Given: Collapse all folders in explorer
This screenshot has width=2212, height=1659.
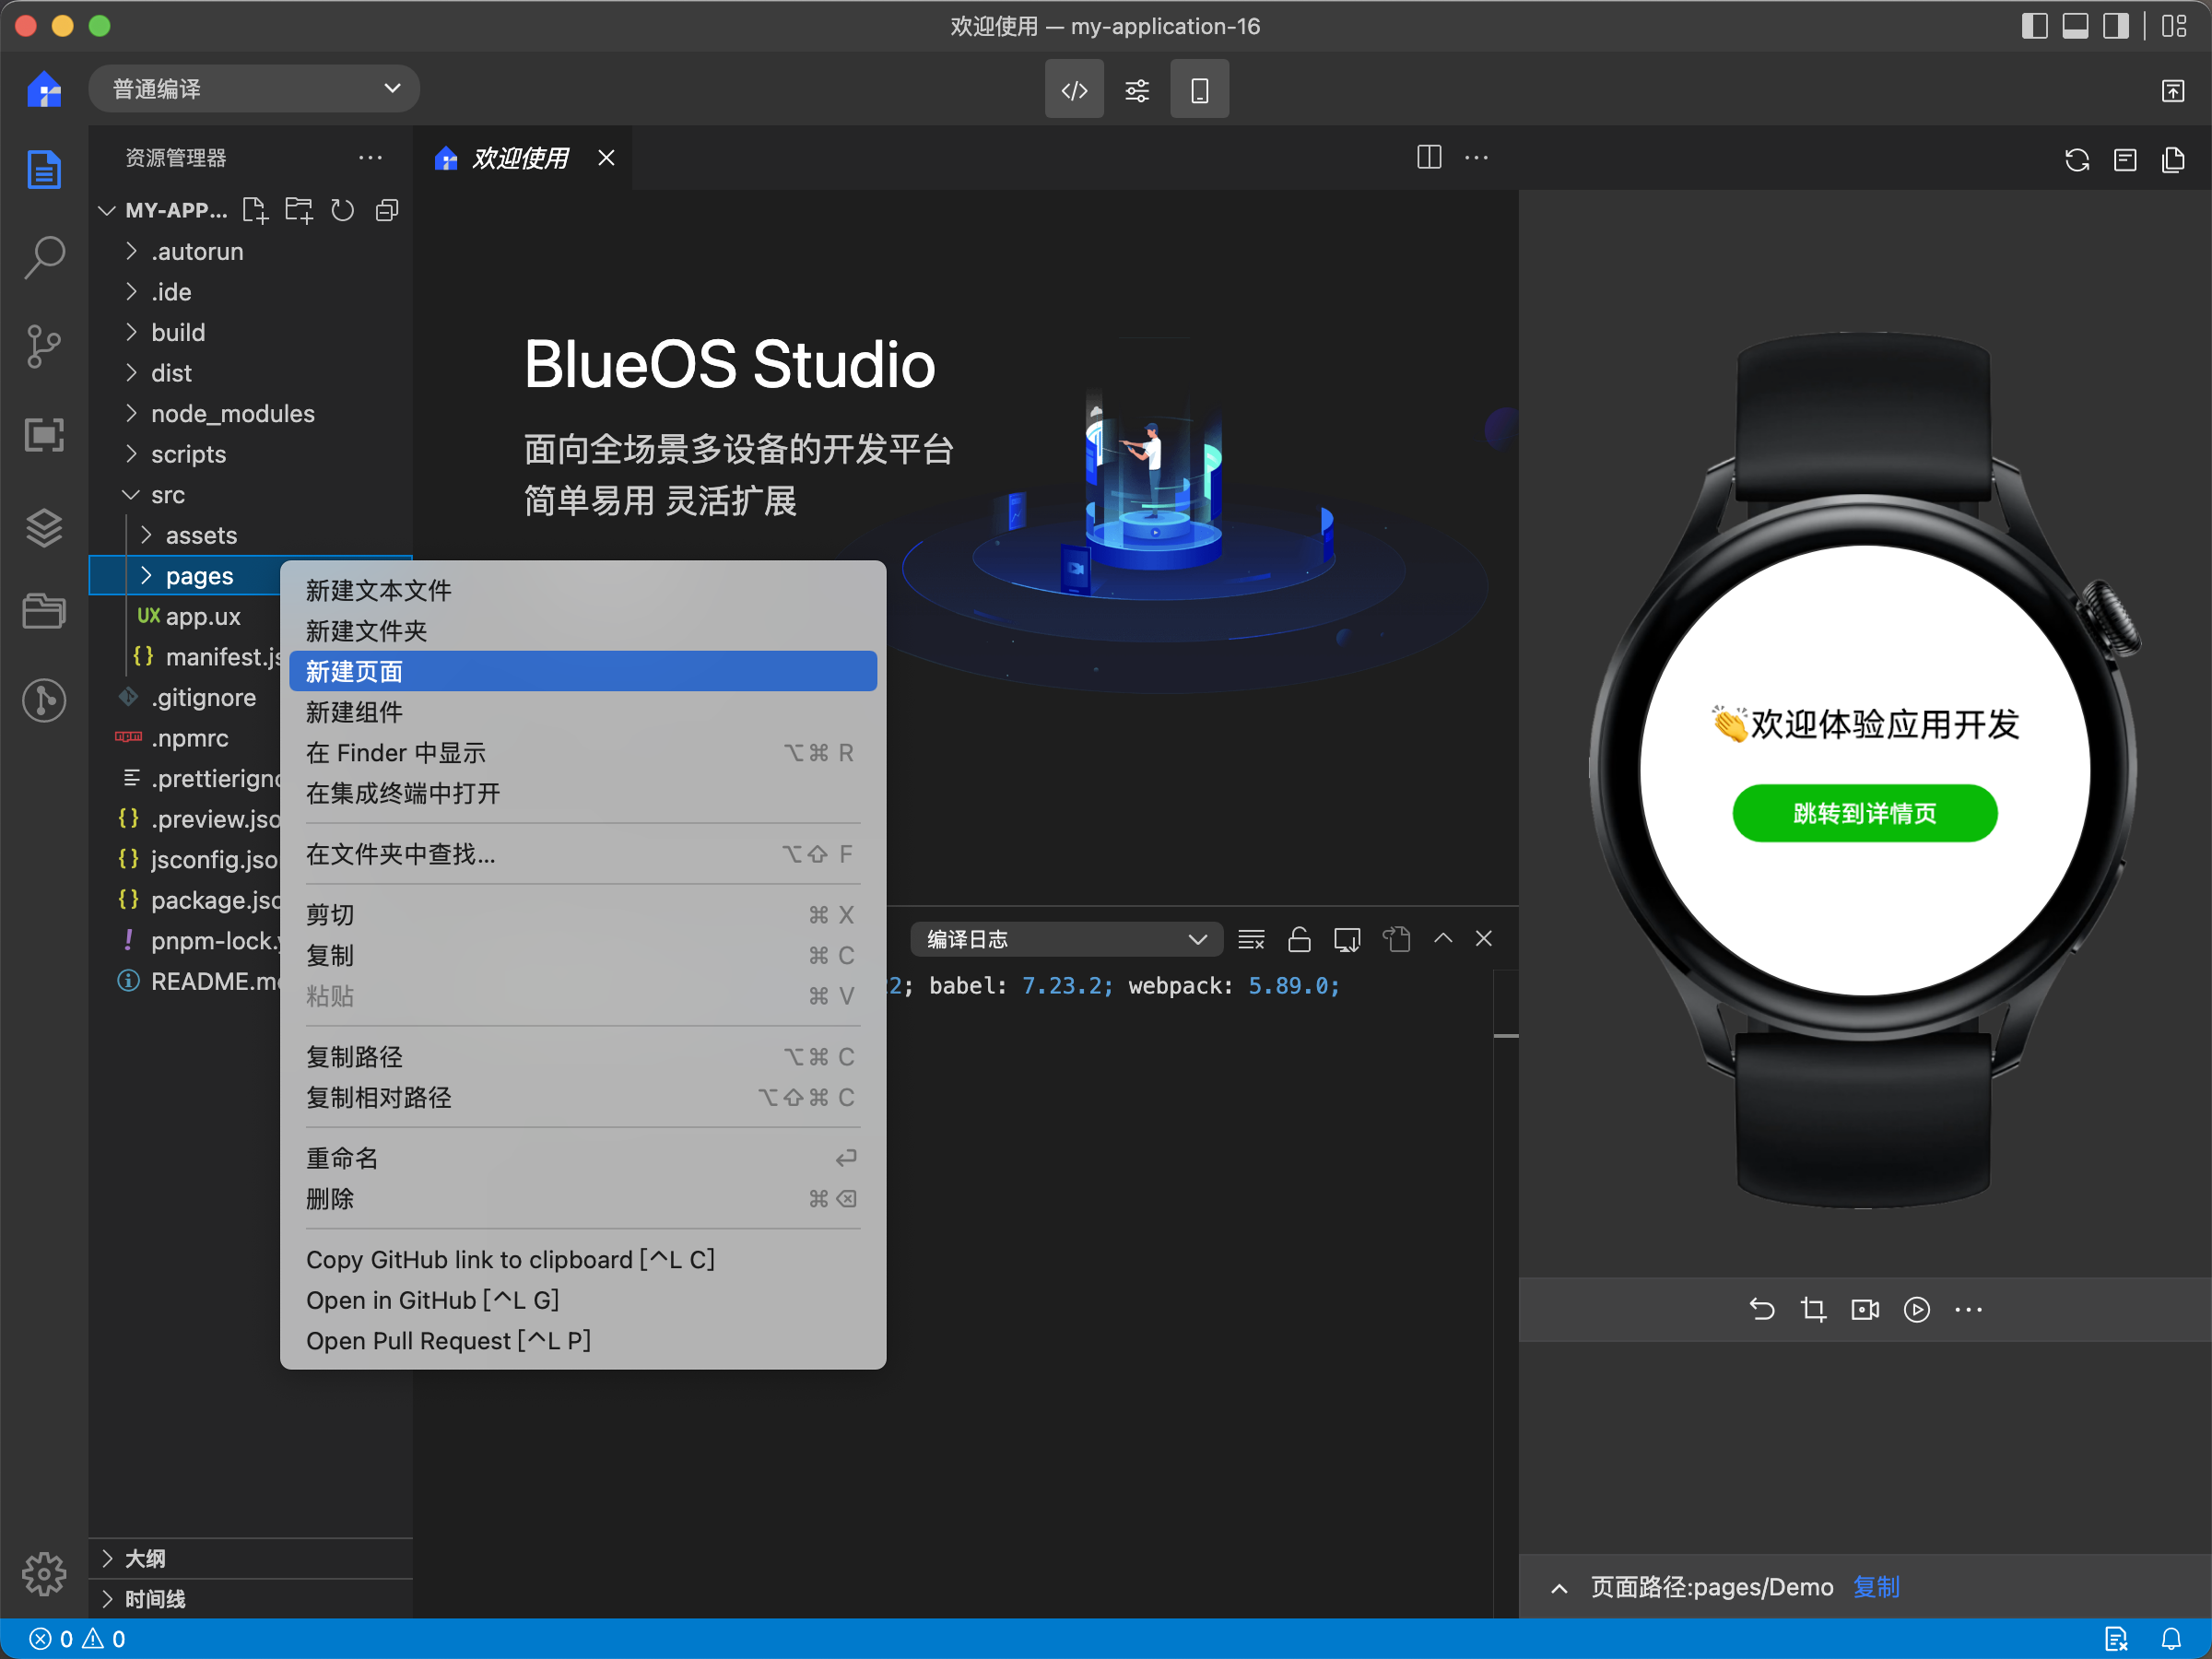Looking at the screenshot, I should pyautogui.click(x=387, y=210).
